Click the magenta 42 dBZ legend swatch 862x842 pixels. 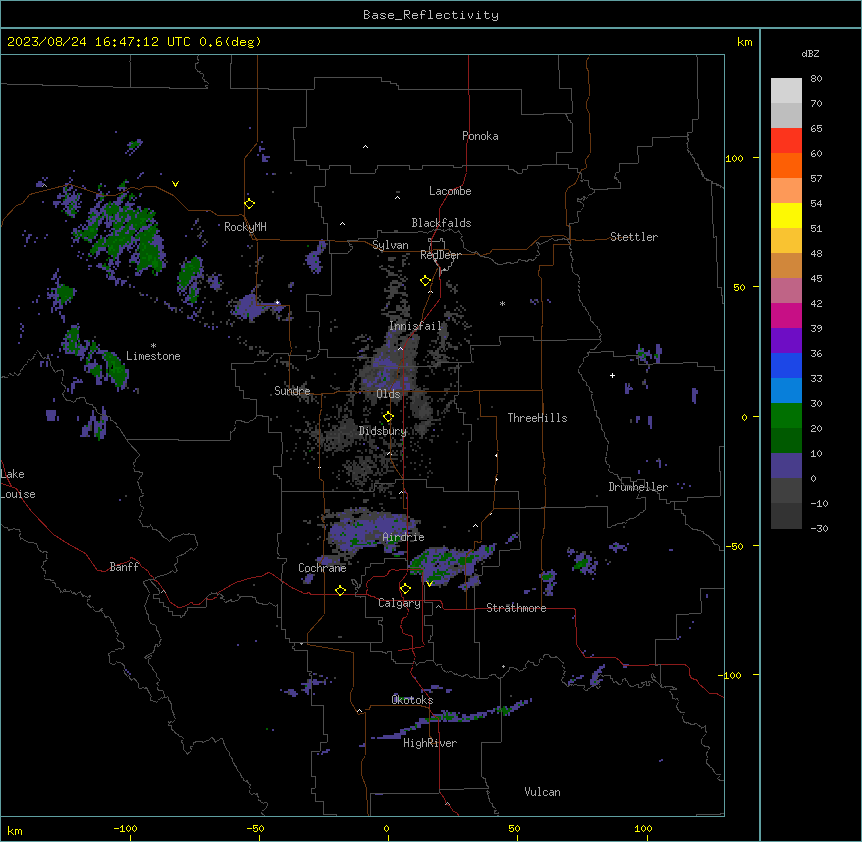point(786,315)
